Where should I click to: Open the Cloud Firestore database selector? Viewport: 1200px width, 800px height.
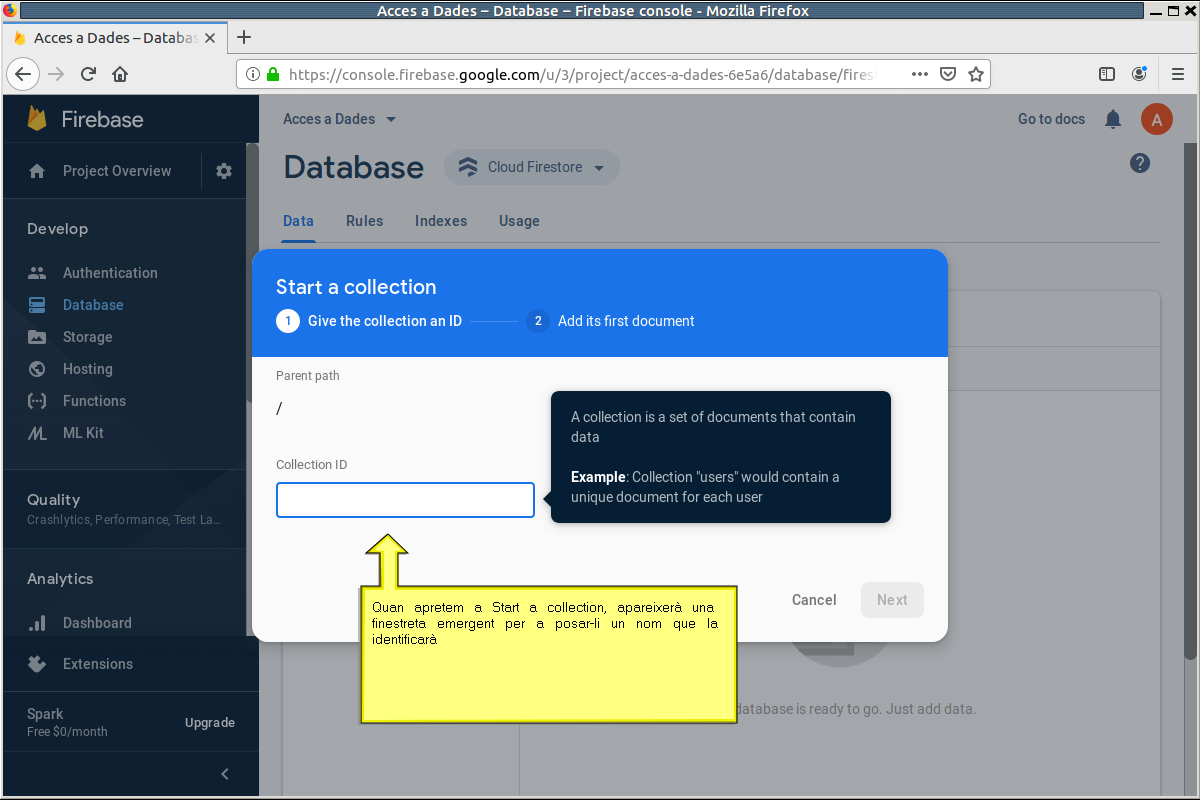[532, 167]
